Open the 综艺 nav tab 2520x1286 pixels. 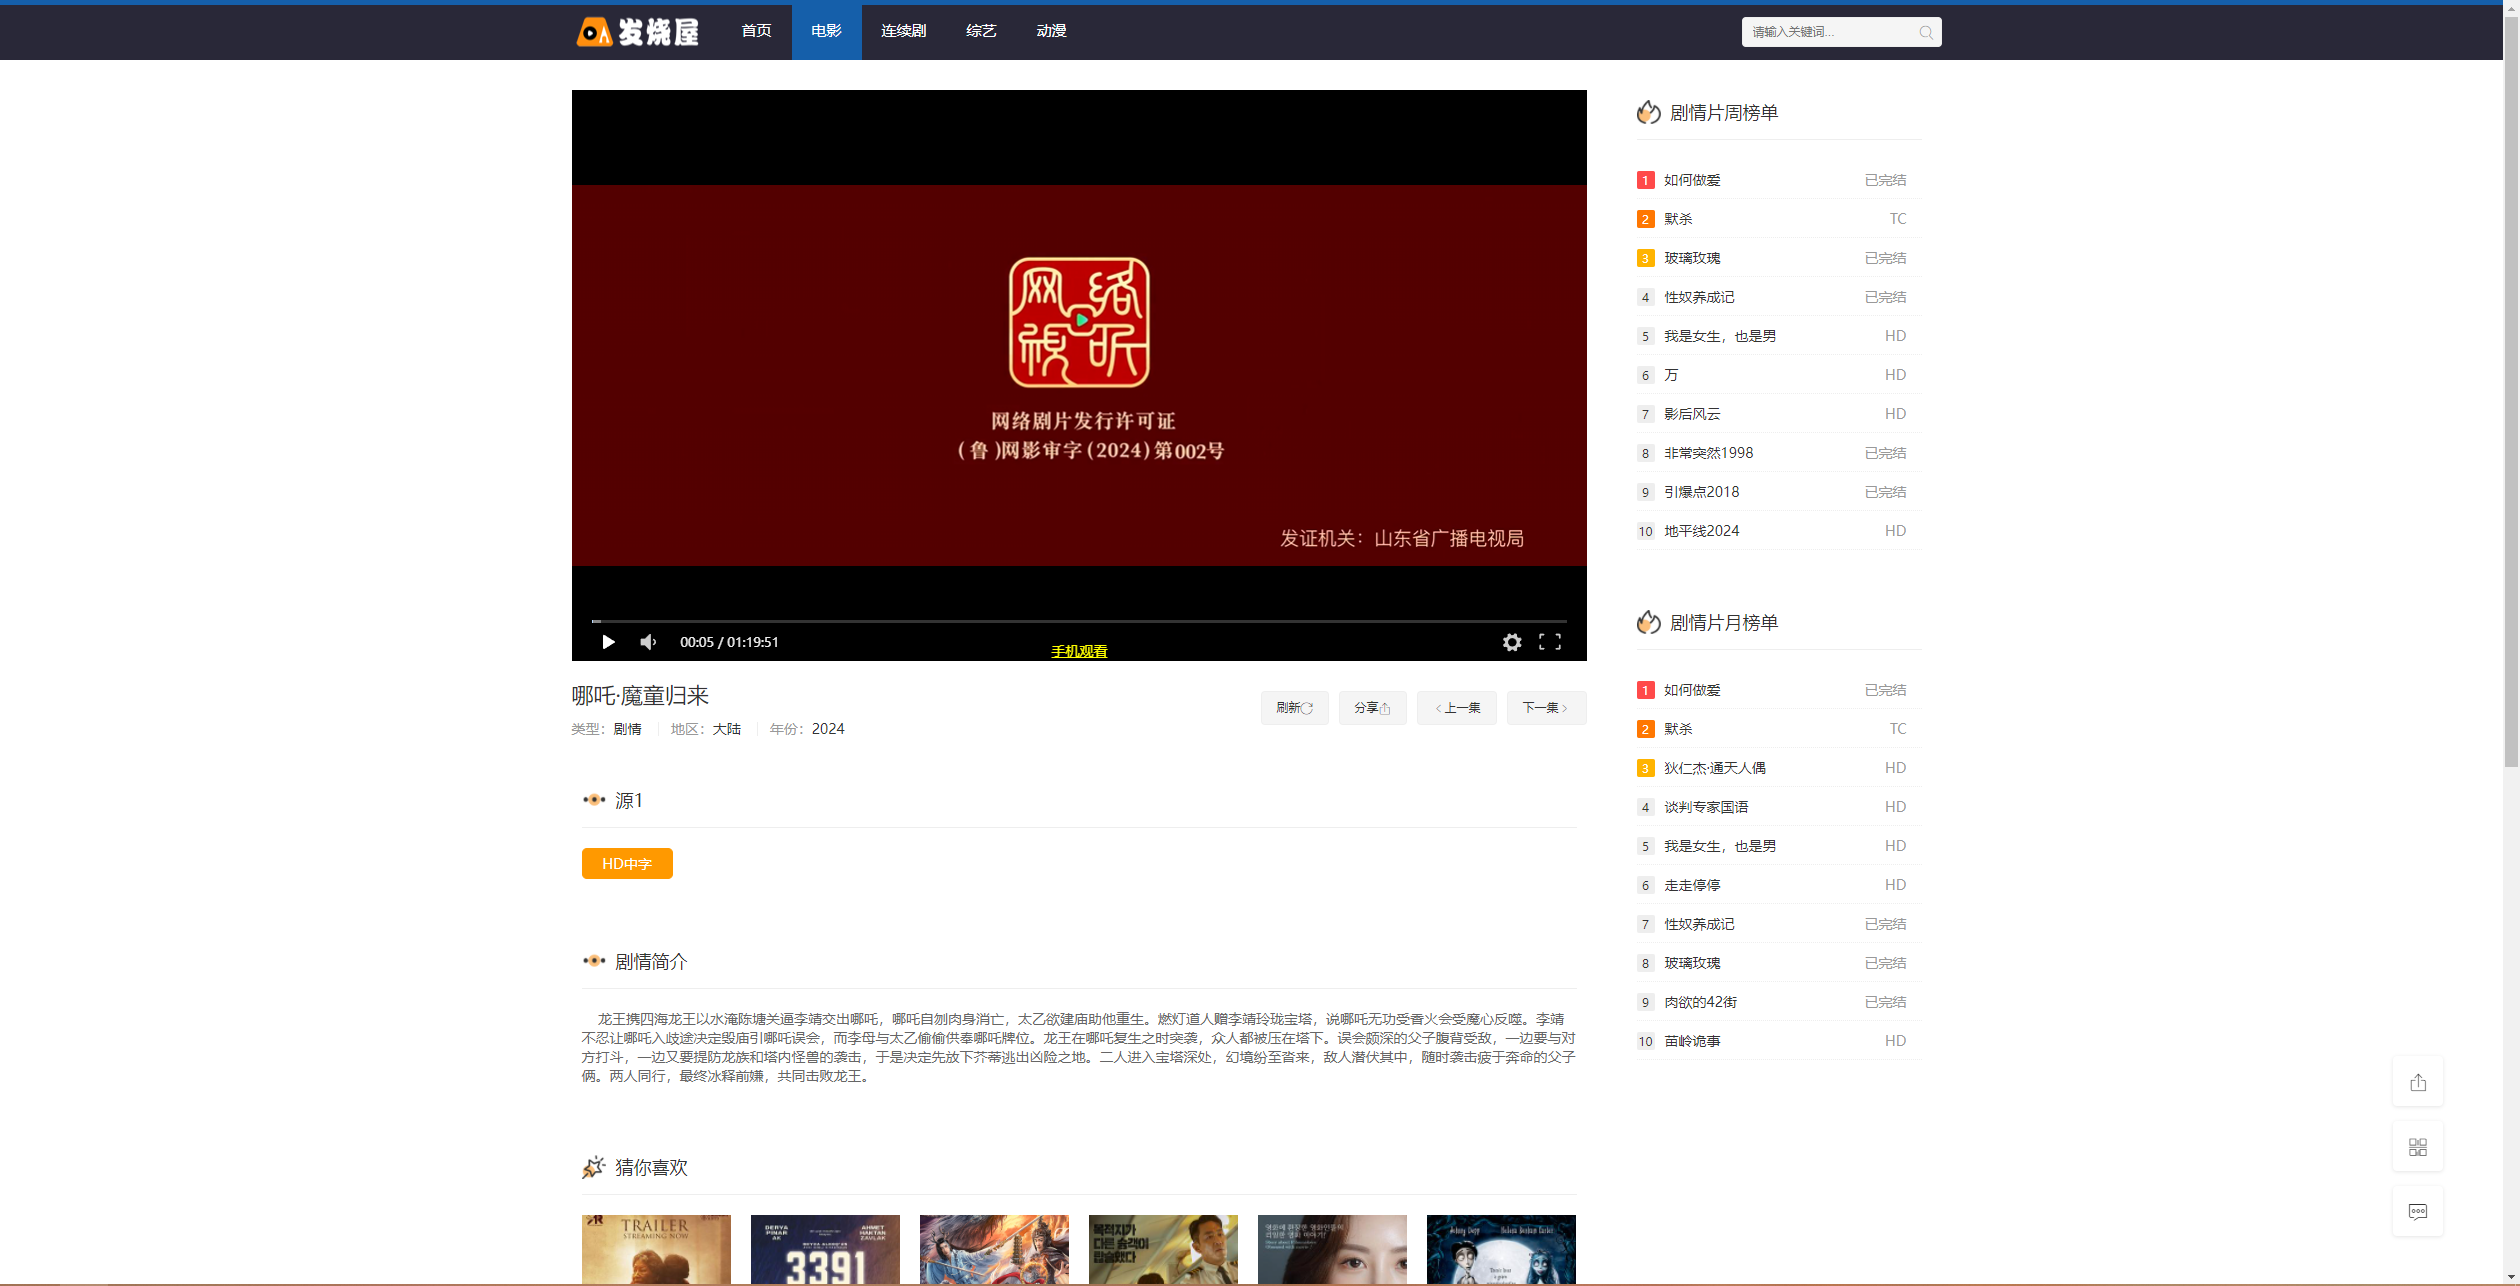pos(981,31)
